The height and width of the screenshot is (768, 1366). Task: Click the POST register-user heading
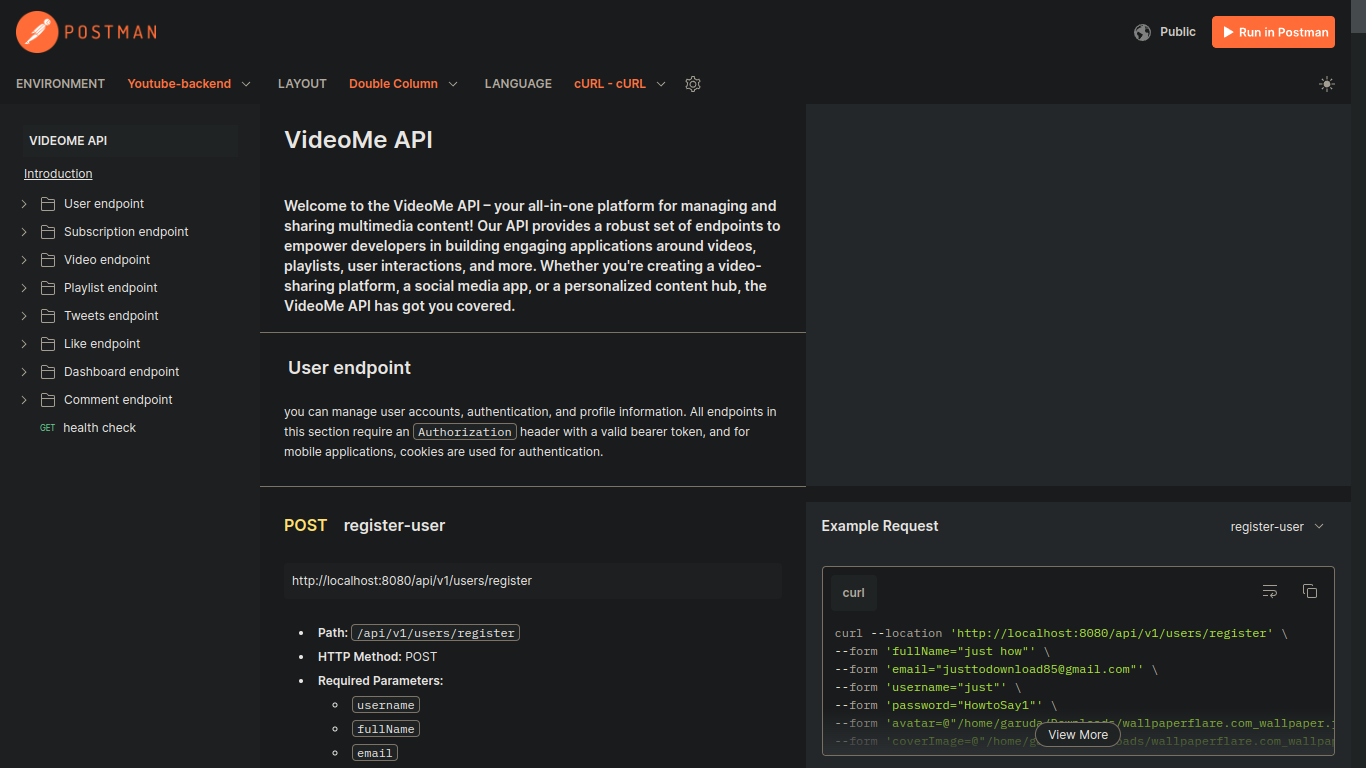(364, 525)
